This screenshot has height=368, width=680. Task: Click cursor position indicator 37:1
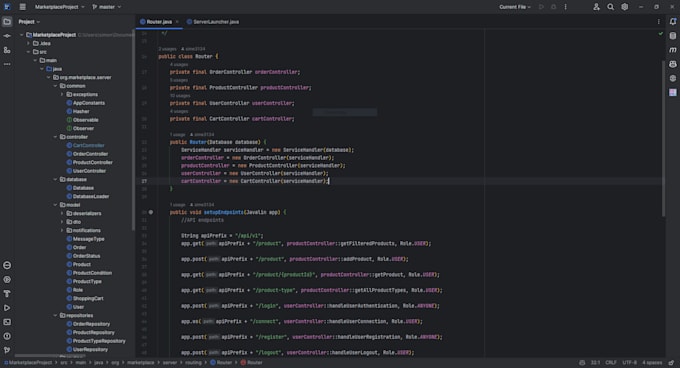(595, 363)
